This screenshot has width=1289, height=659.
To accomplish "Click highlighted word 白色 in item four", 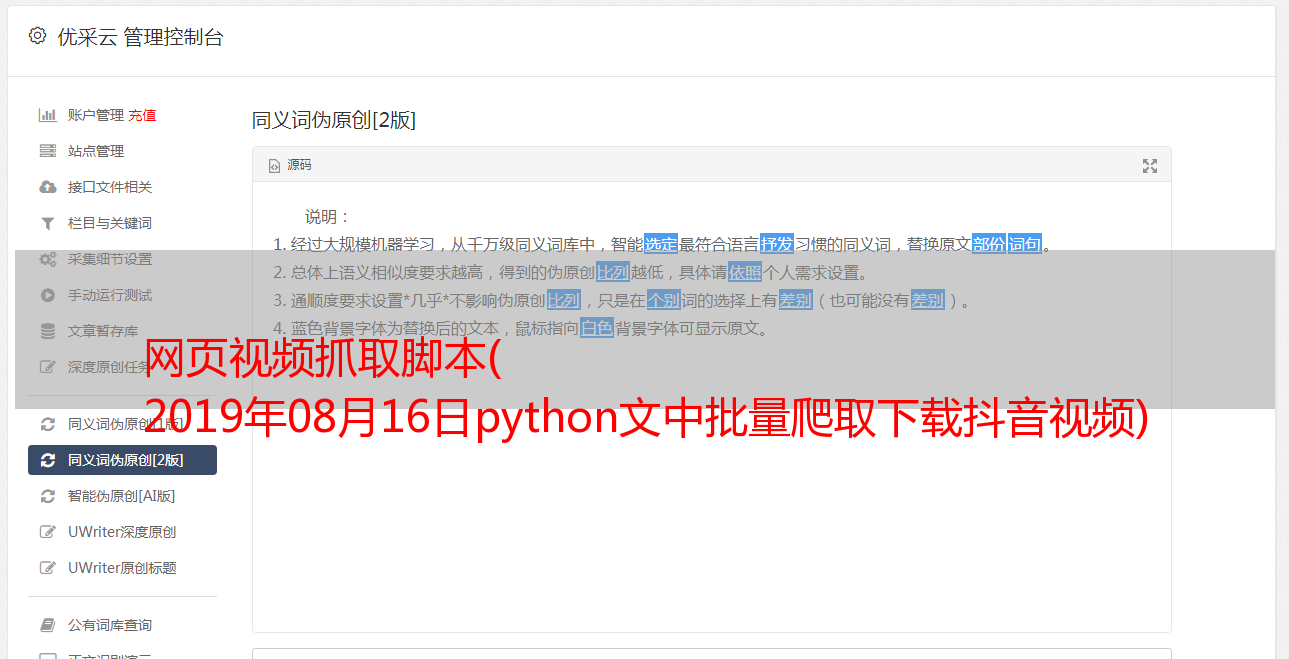I will [597, 328].
